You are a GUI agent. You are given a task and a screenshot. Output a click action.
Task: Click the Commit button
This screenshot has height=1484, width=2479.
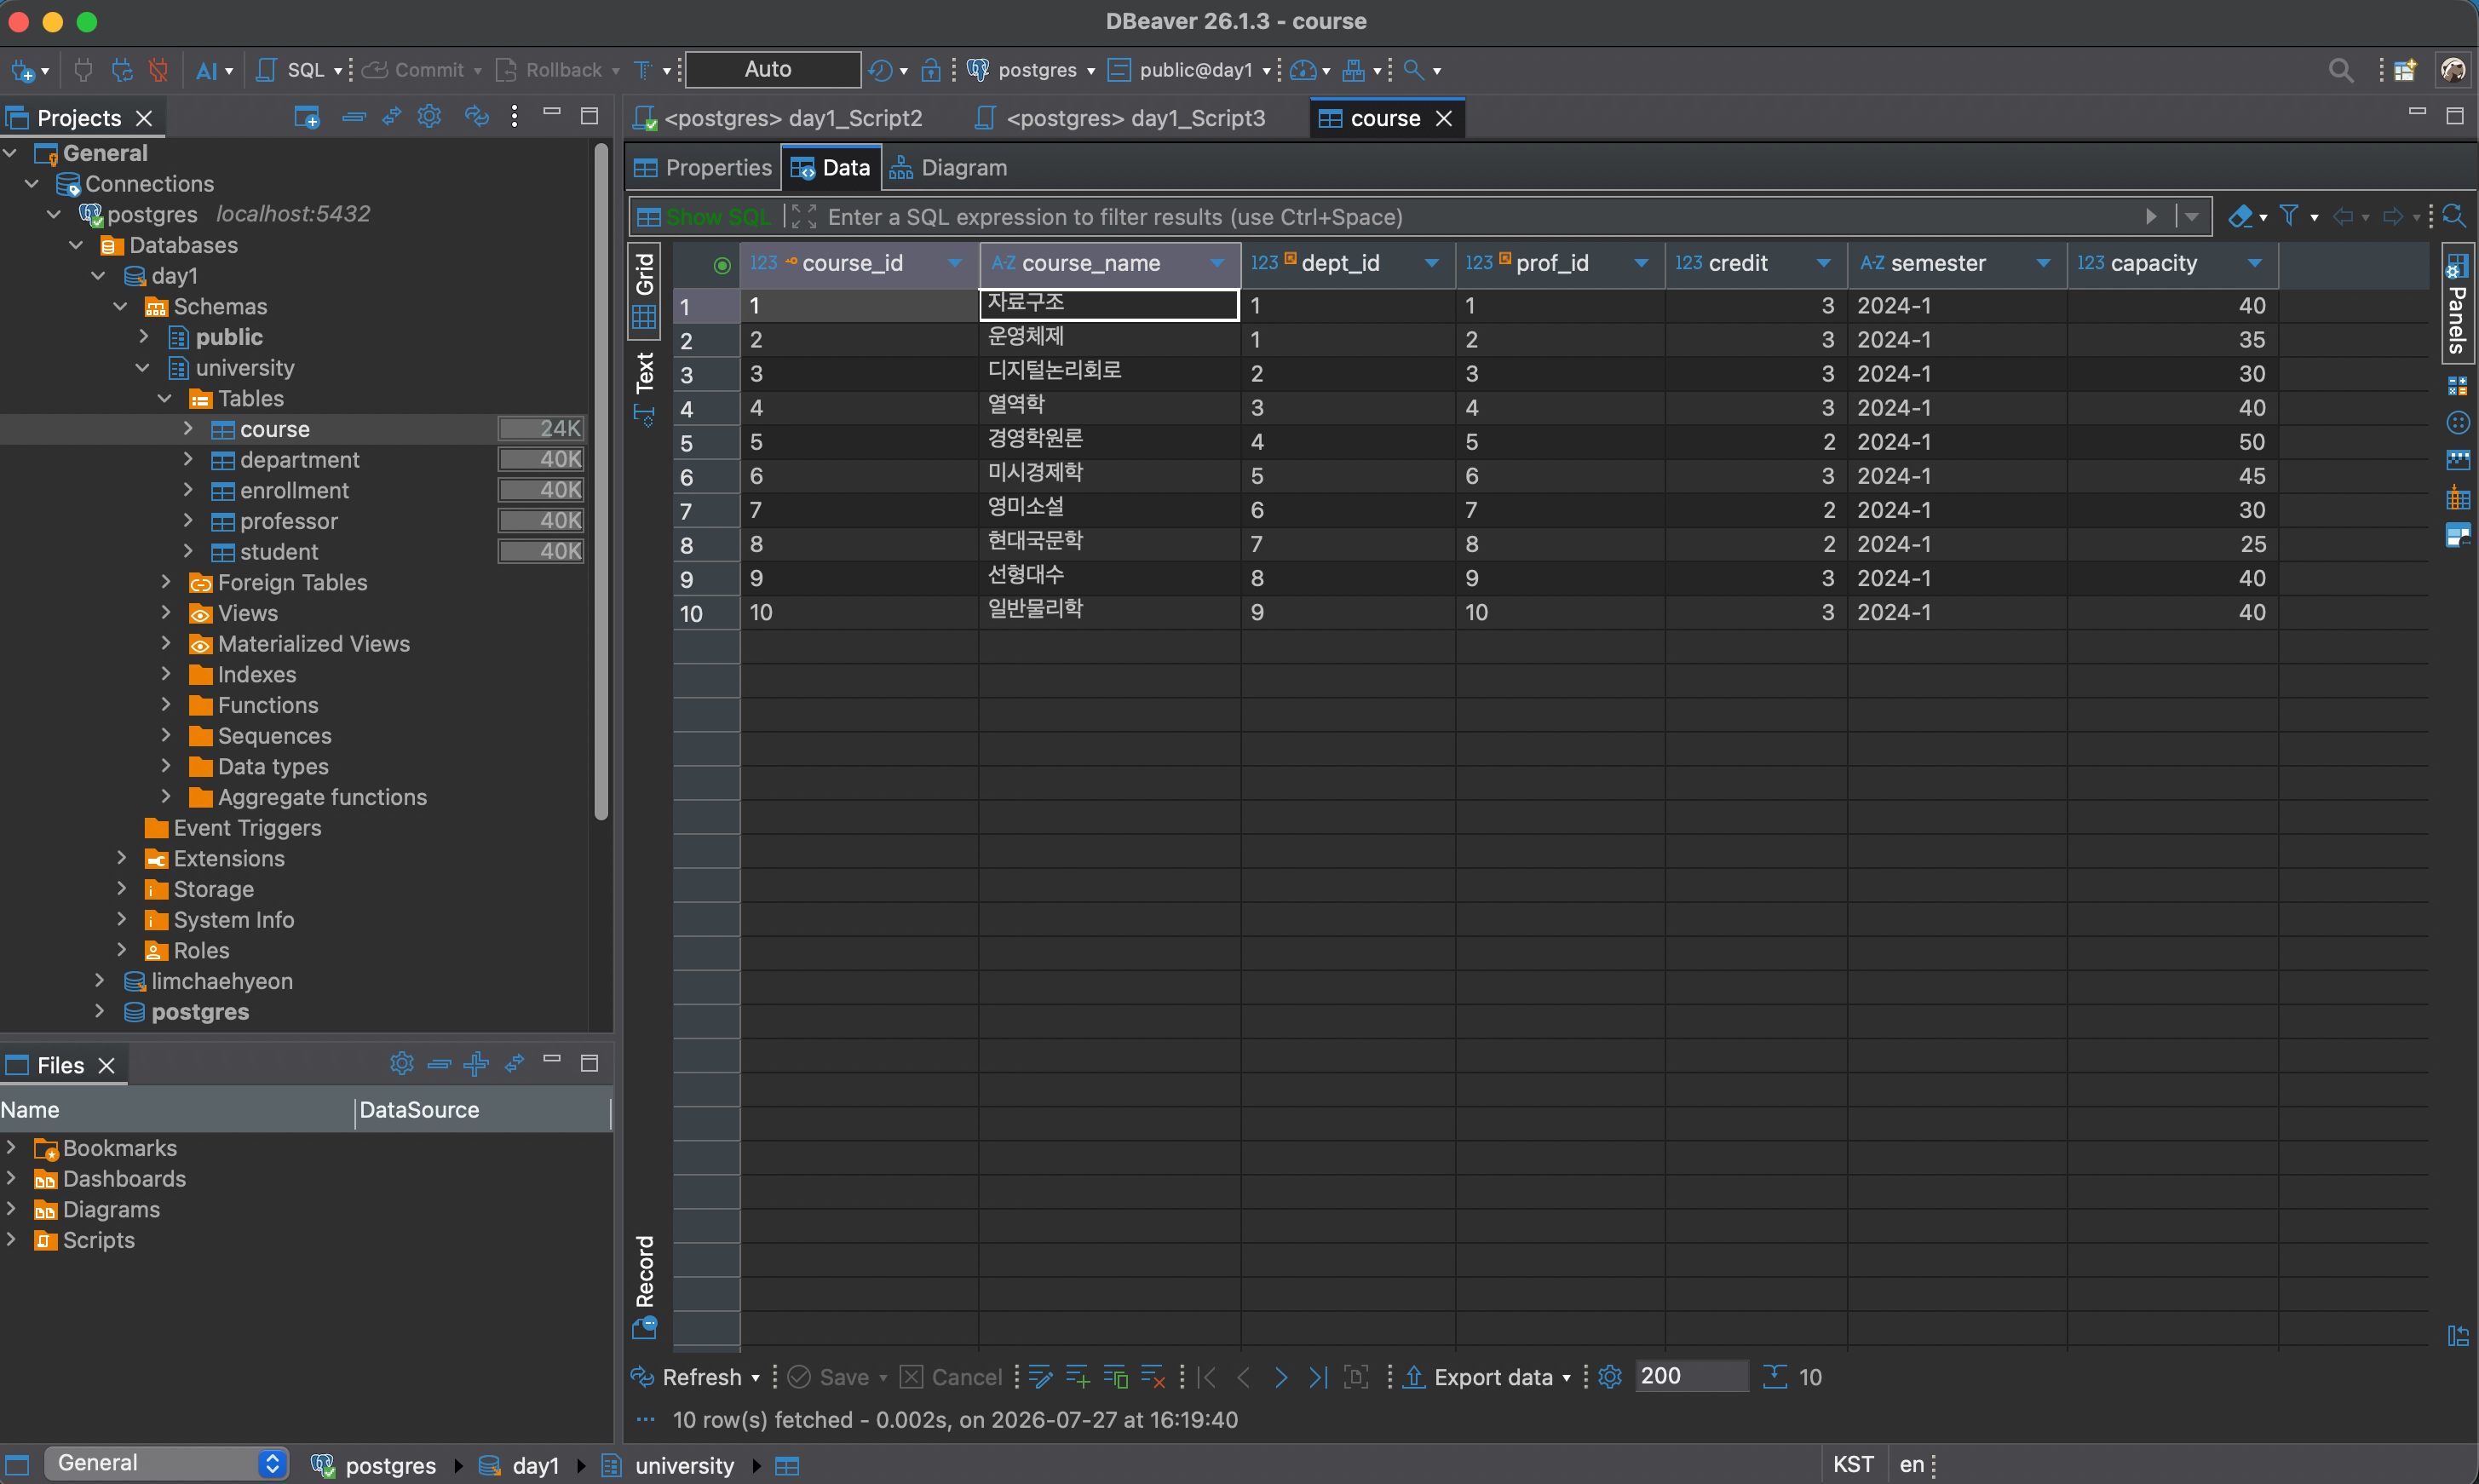coord(416,70)
